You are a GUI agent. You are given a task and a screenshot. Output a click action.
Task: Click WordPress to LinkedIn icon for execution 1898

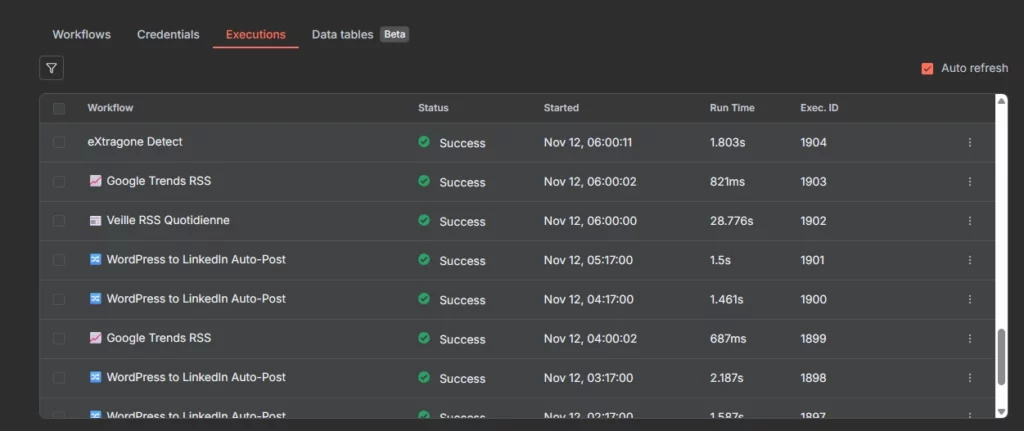[95, 377]
